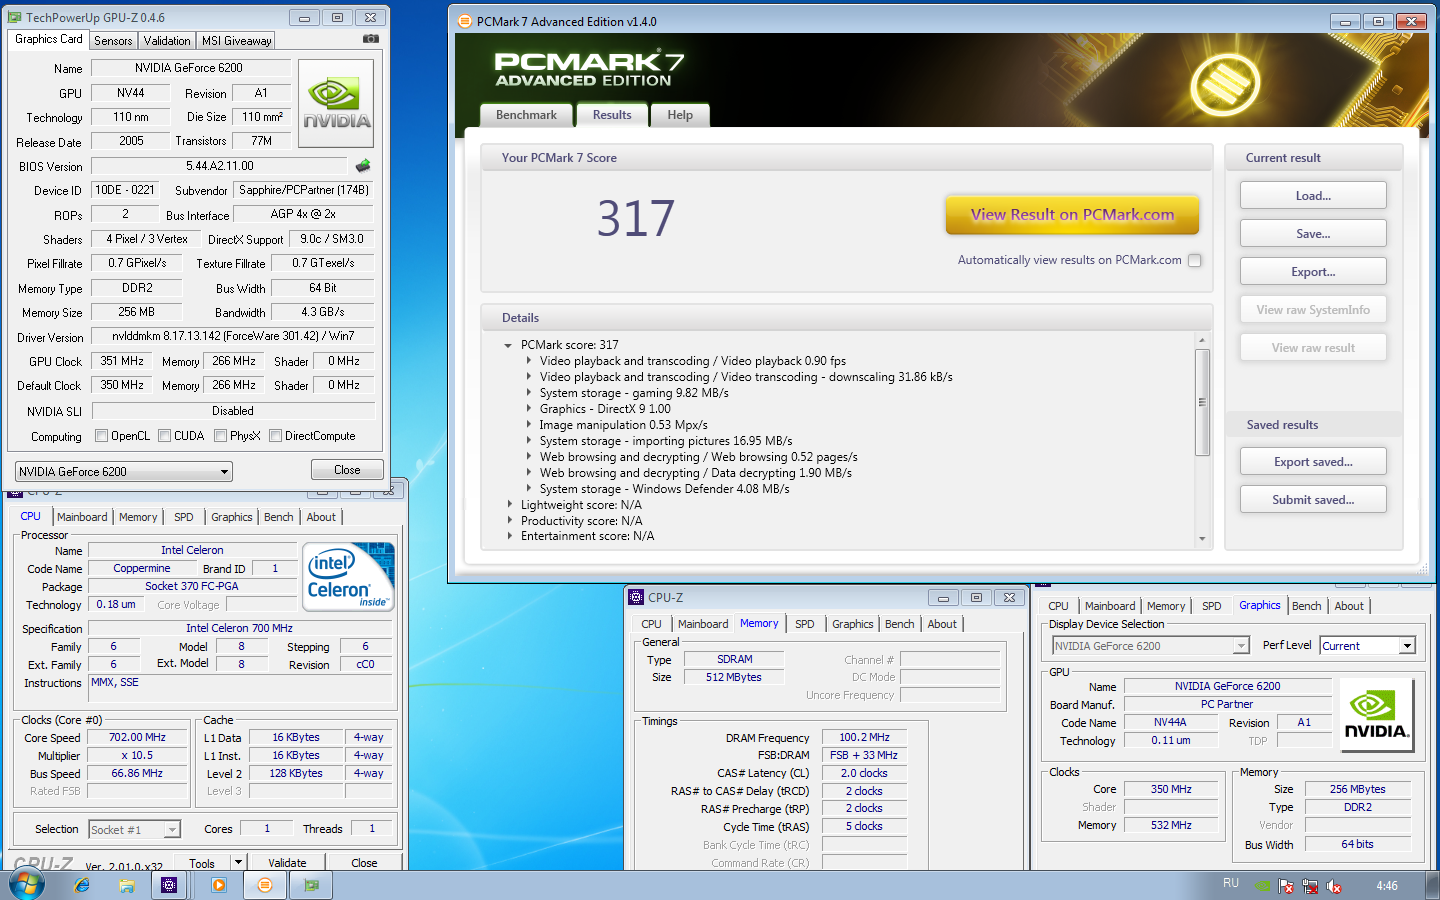
Task: Open the Windows Start menu
Action: pyautogui.click(x=27, y=884)
